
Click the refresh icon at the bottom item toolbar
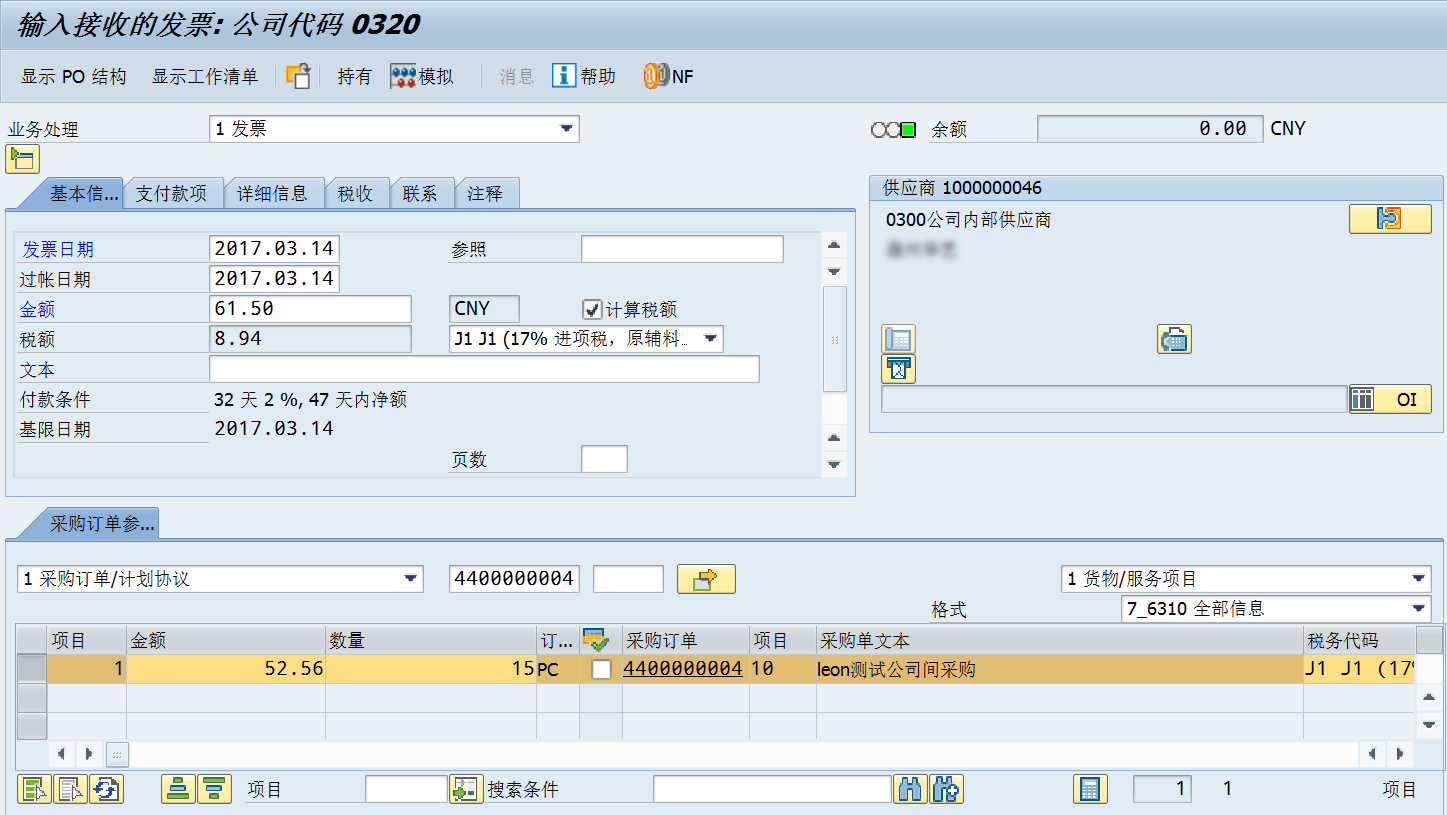(107, 789)
